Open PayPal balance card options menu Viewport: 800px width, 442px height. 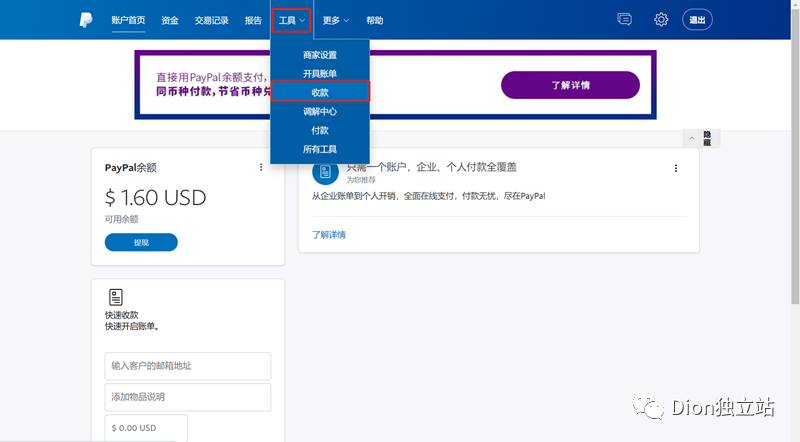[261, 167]
